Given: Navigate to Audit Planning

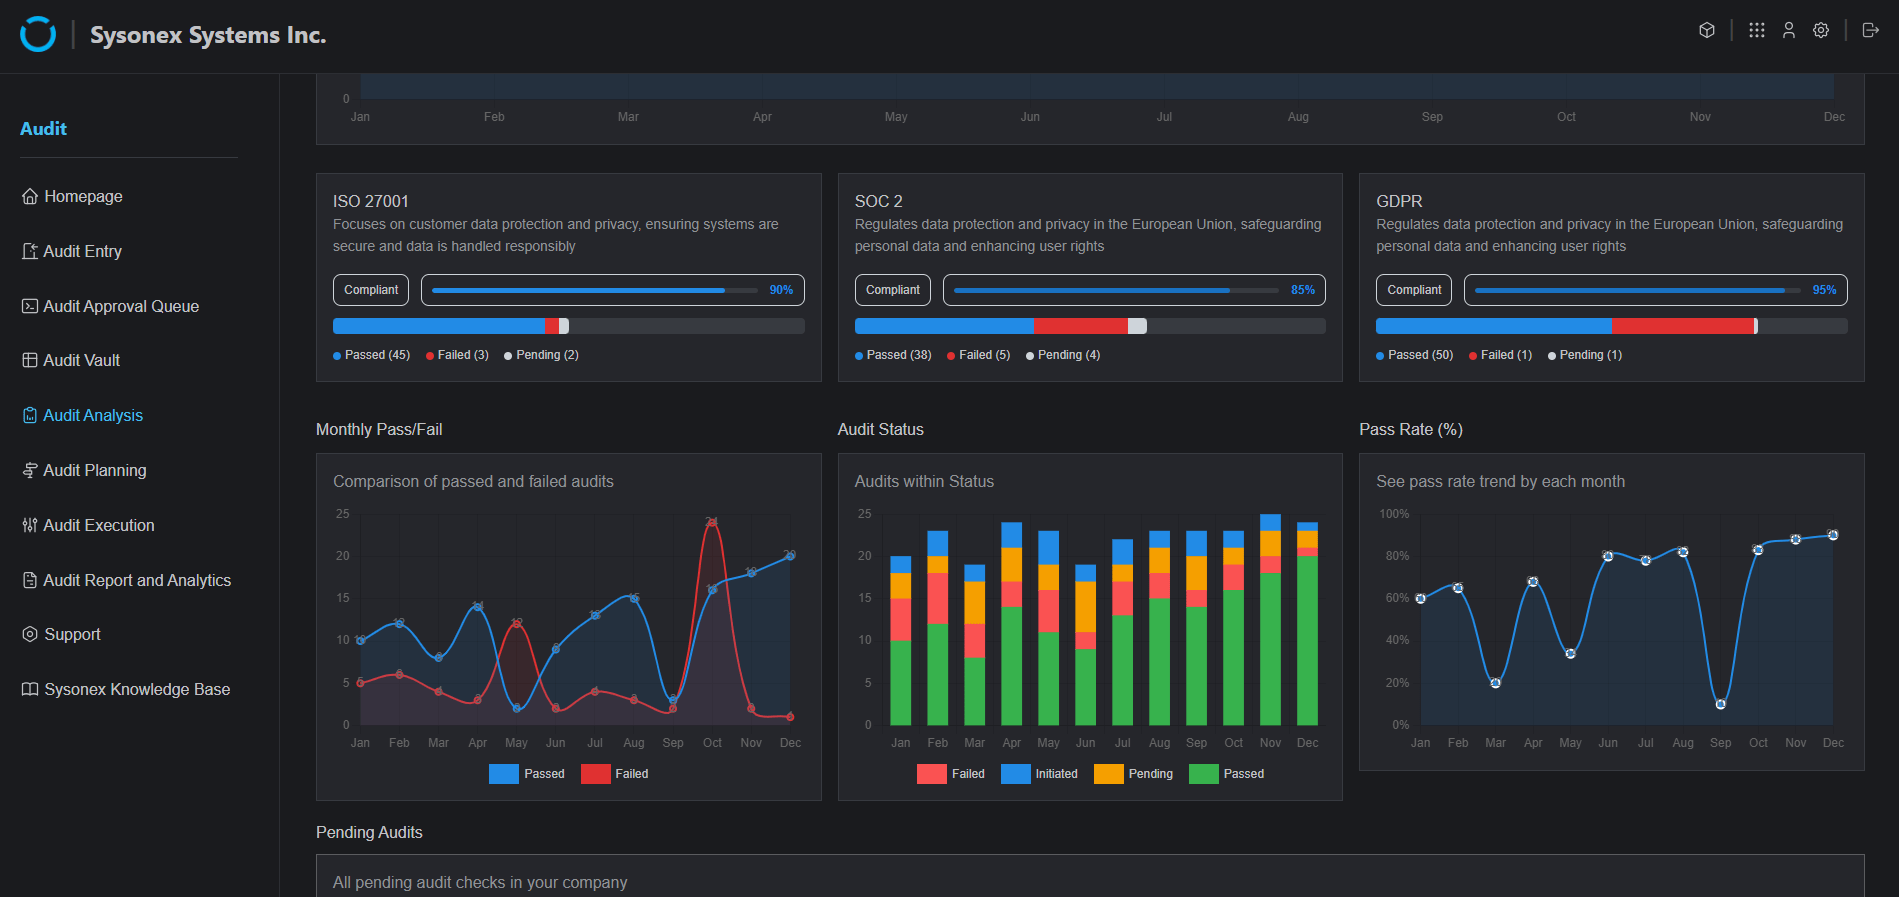Looking at the screenshot, I should coord(94,471).
